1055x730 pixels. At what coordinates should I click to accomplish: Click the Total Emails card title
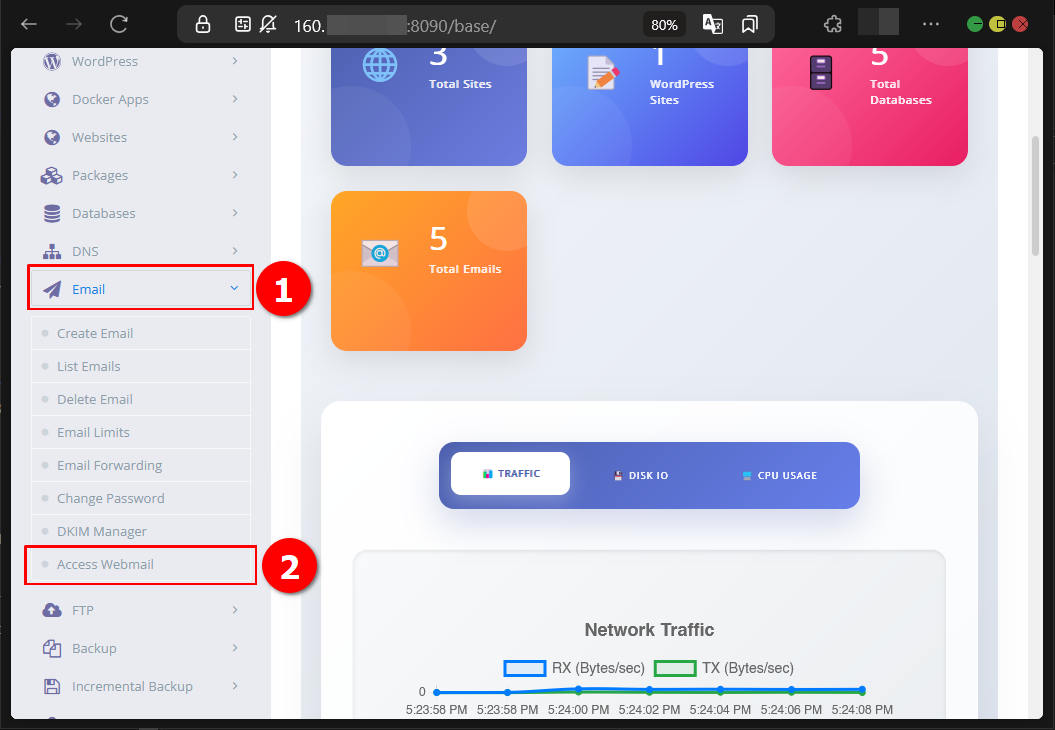(x=465, y=269)
